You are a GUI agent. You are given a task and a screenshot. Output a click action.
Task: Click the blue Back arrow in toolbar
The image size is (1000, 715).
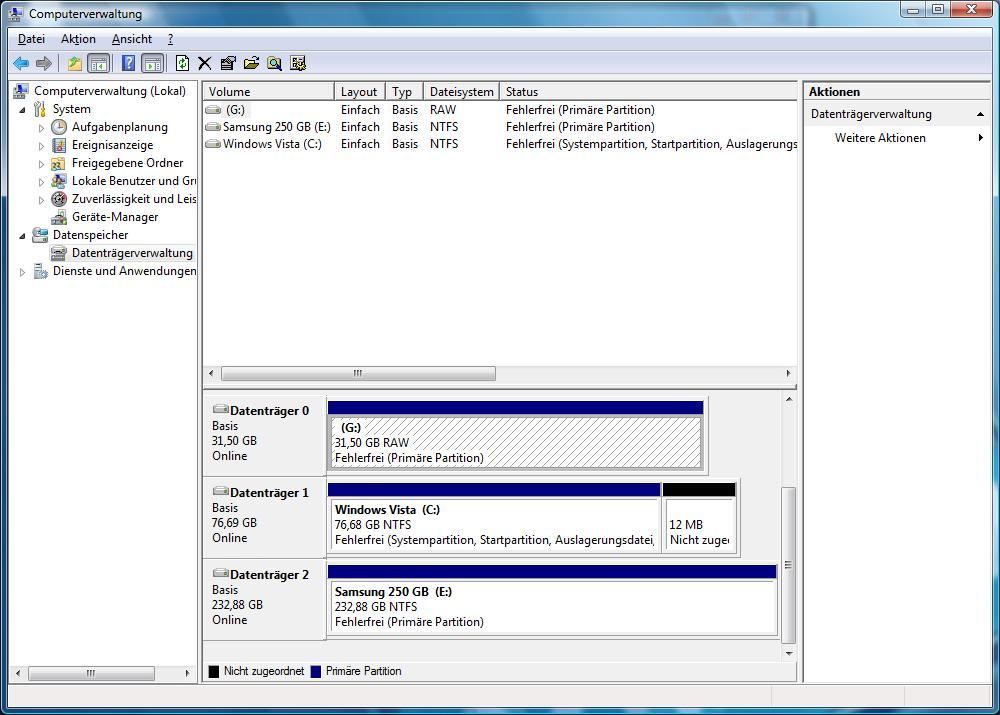21,63
